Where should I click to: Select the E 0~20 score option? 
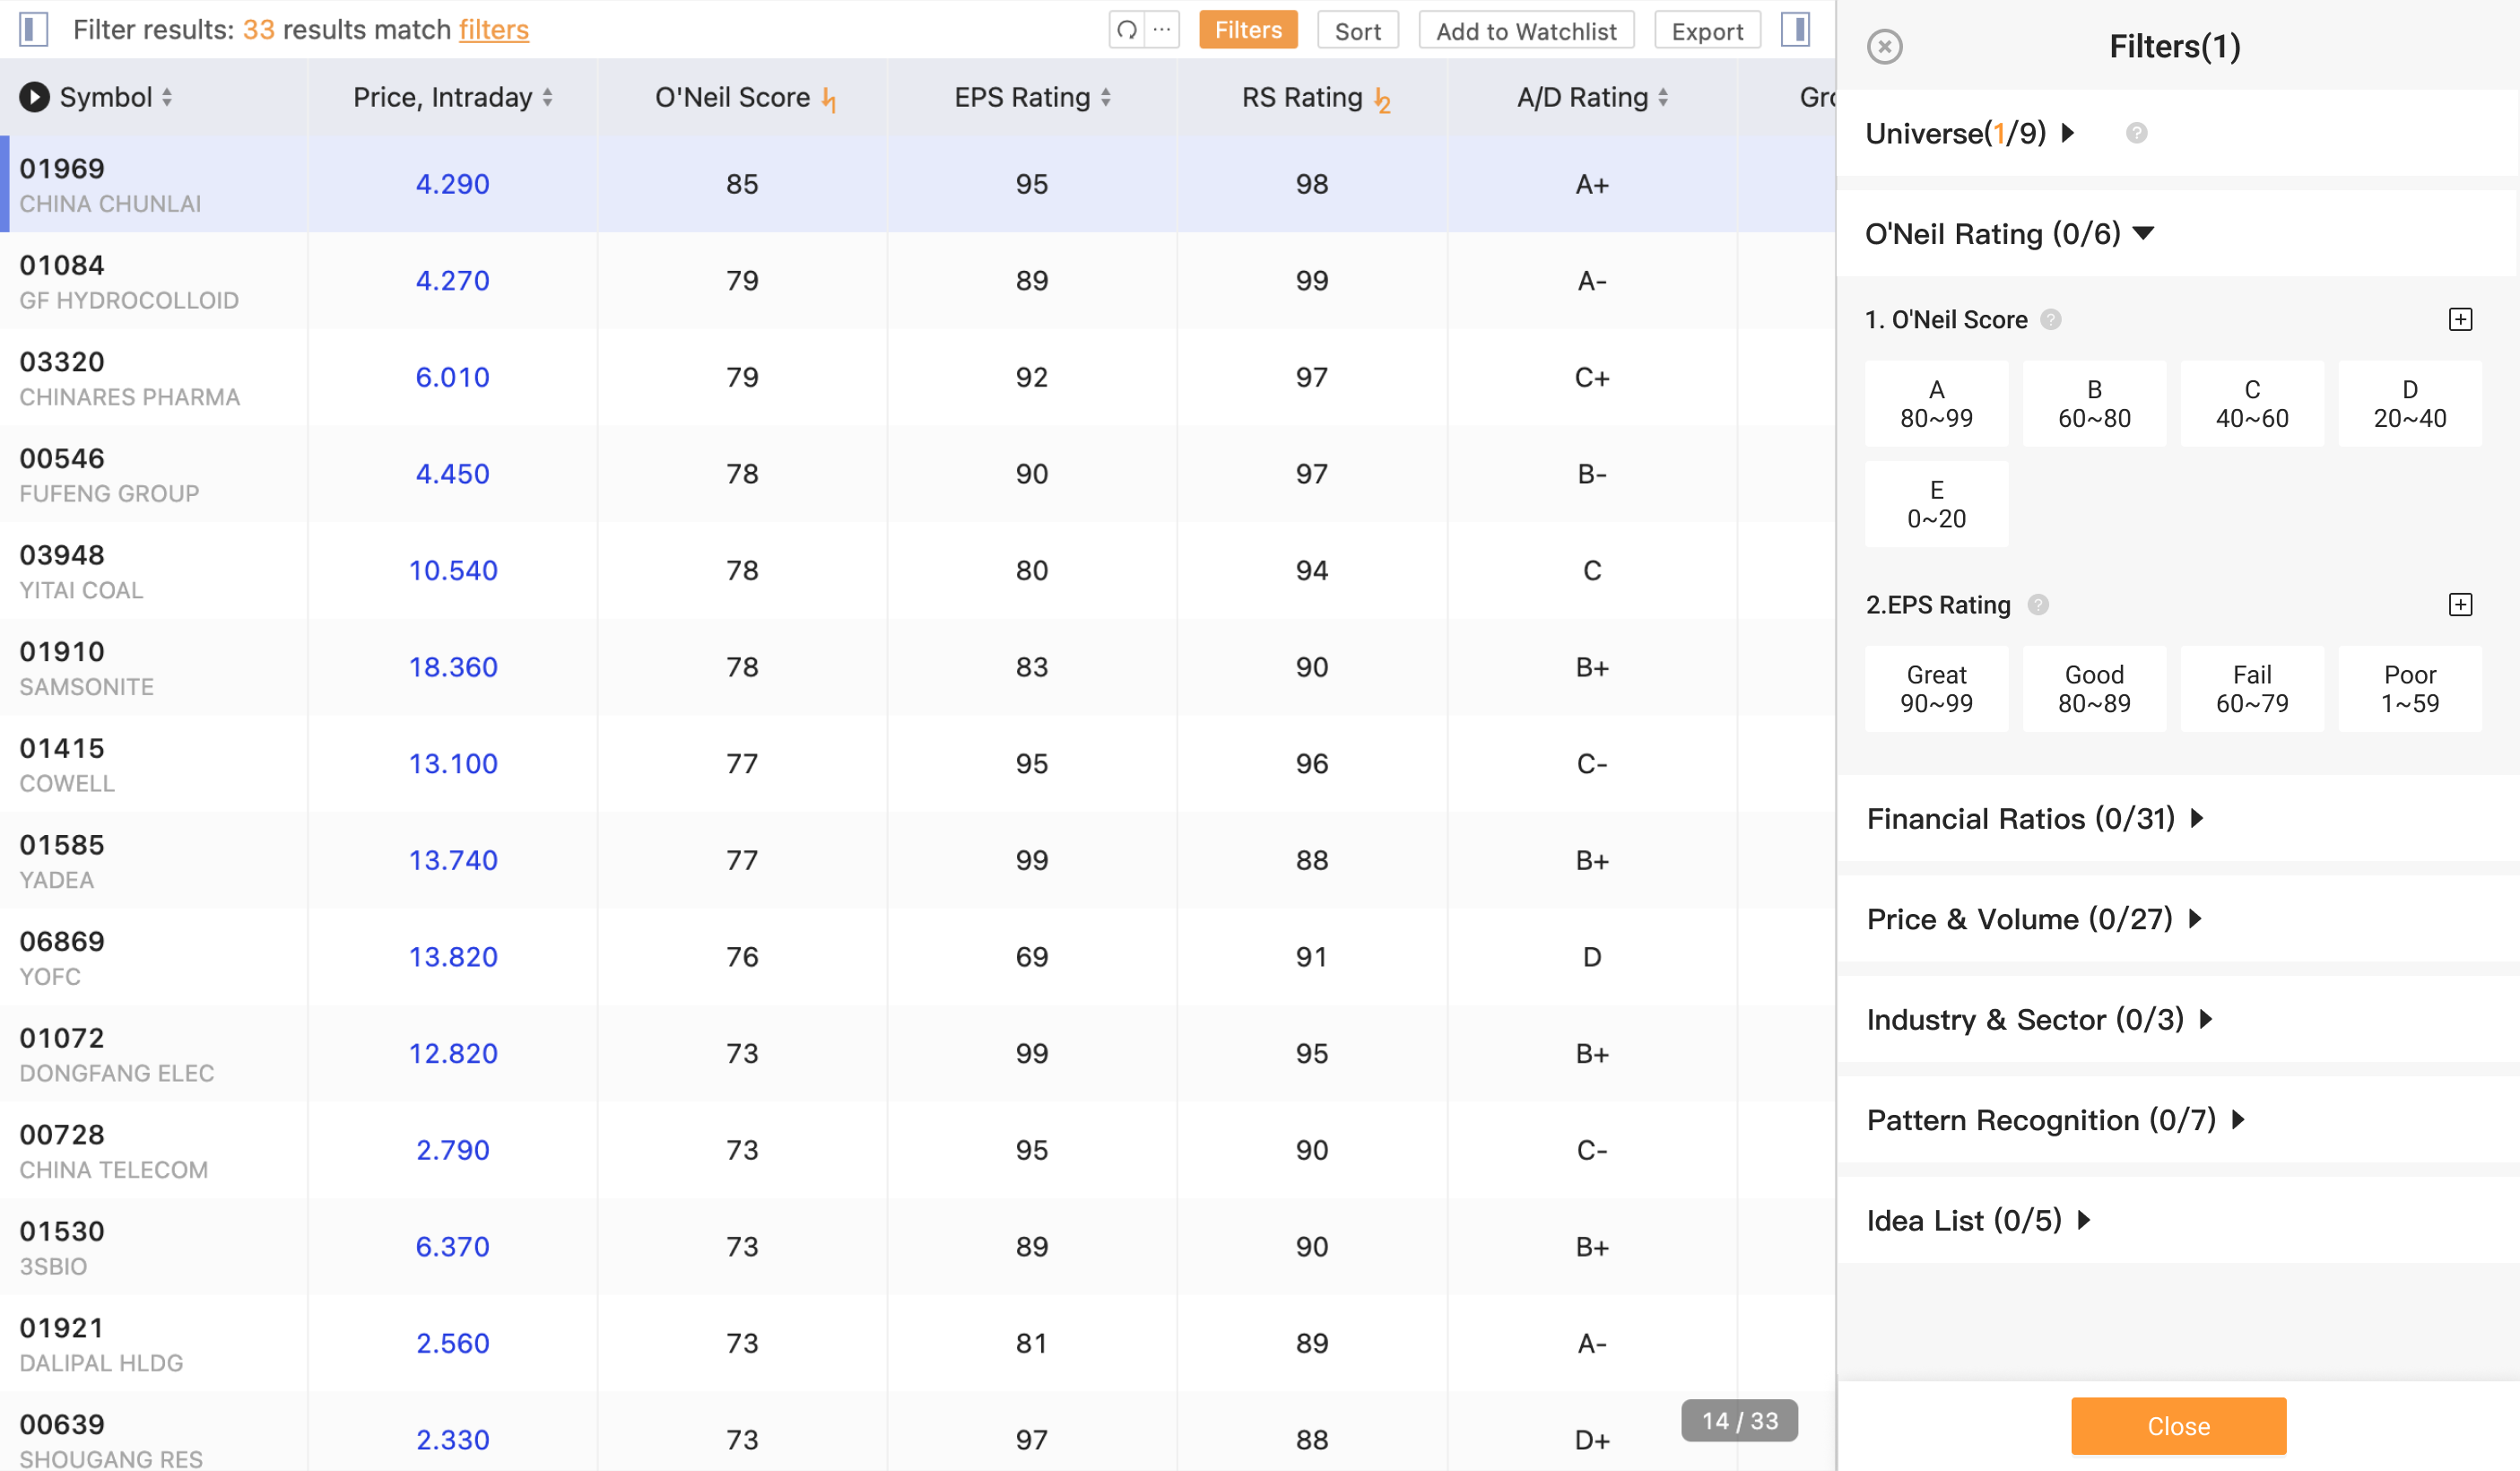click(1936, 504)
